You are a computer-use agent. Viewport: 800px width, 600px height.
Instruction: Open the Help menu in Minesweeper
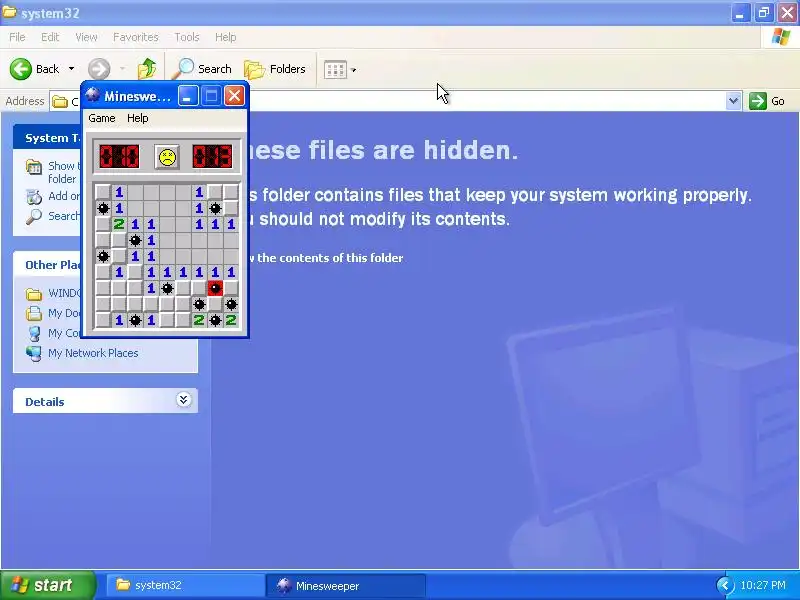[x=138, y=118]
